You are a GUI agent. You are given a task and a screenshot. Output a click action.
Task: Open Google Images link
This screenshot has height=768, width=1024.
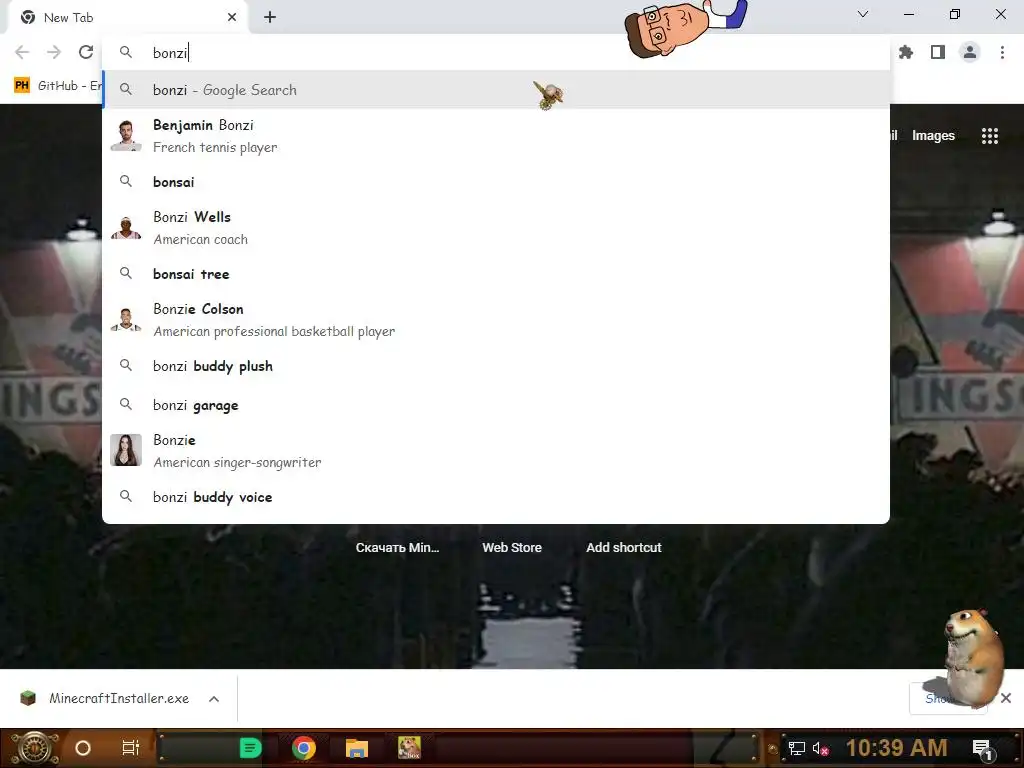coord(933,136)
